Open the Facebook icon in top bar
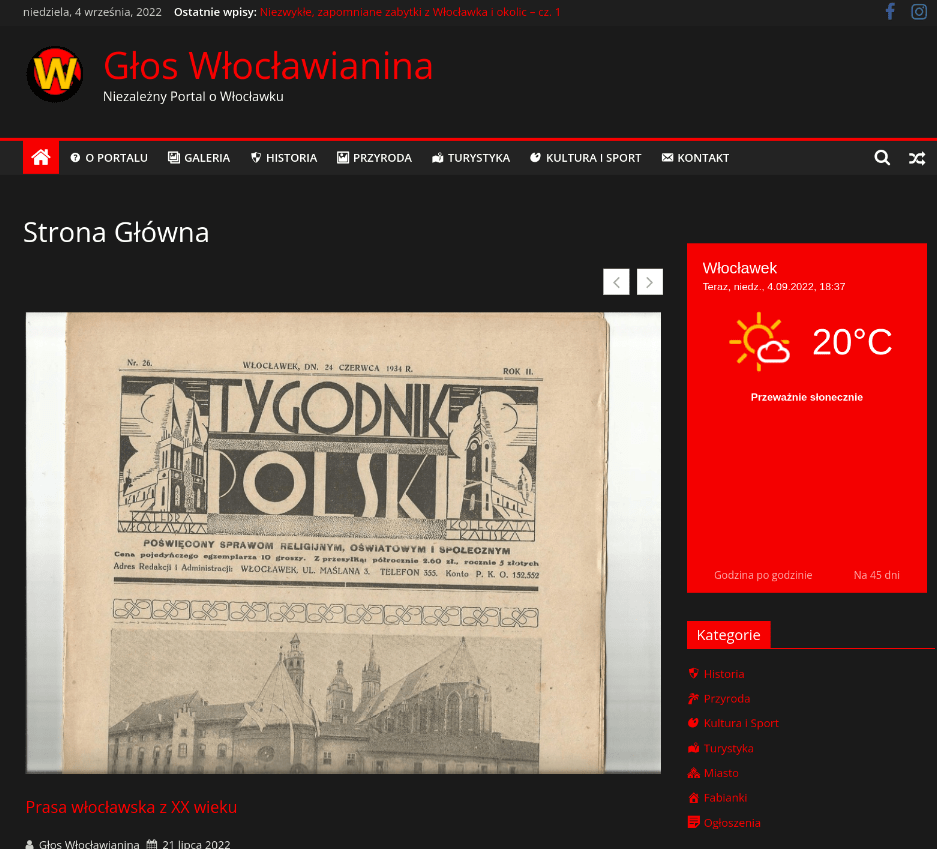937x849 pixels. coord(889,12)
